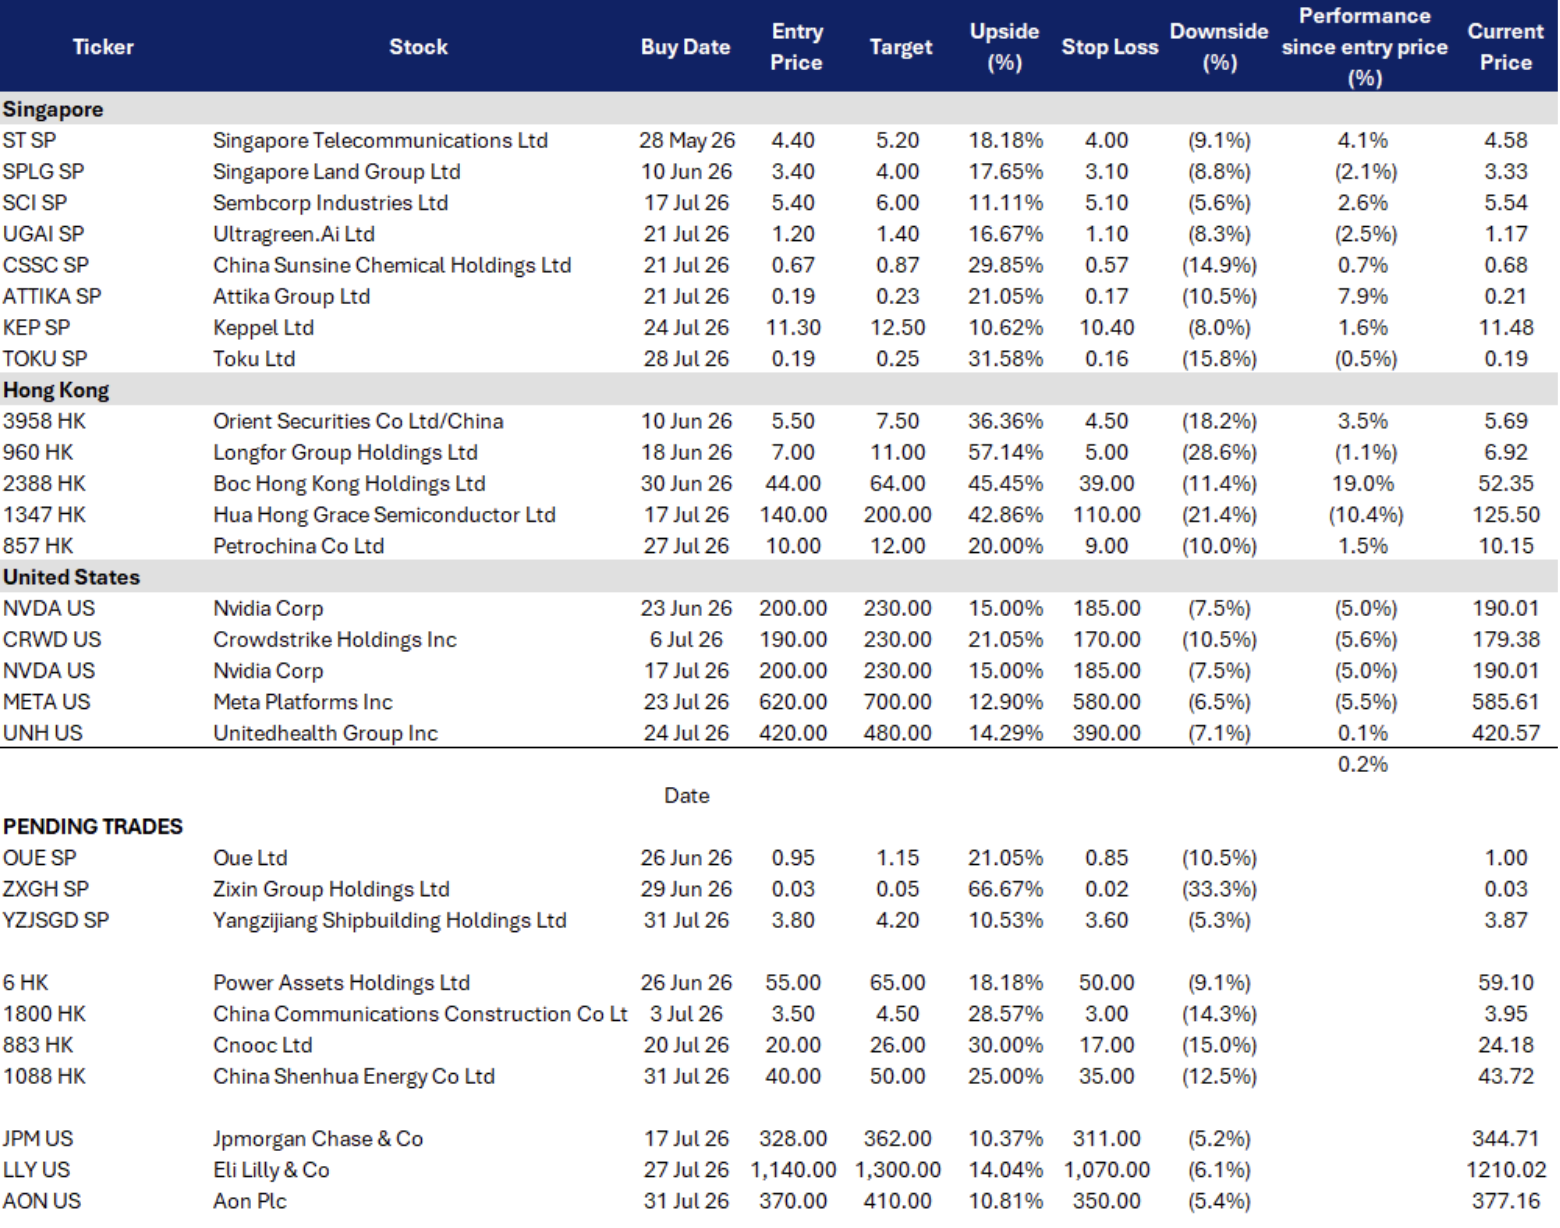Click the TOKU SP ticker
The image size is (1560, 1228).
[45, 358]
